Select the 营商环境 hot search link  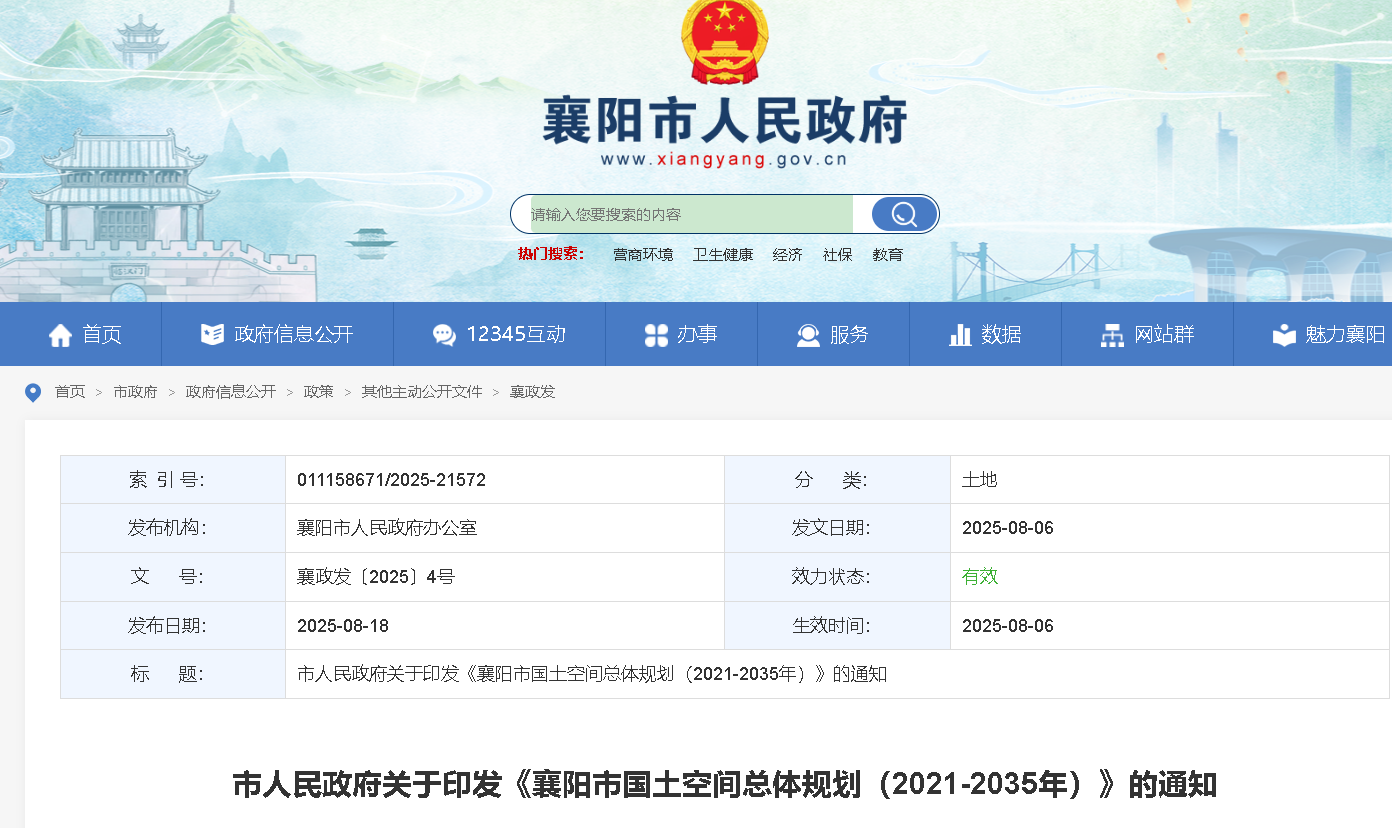coord(643,255)
